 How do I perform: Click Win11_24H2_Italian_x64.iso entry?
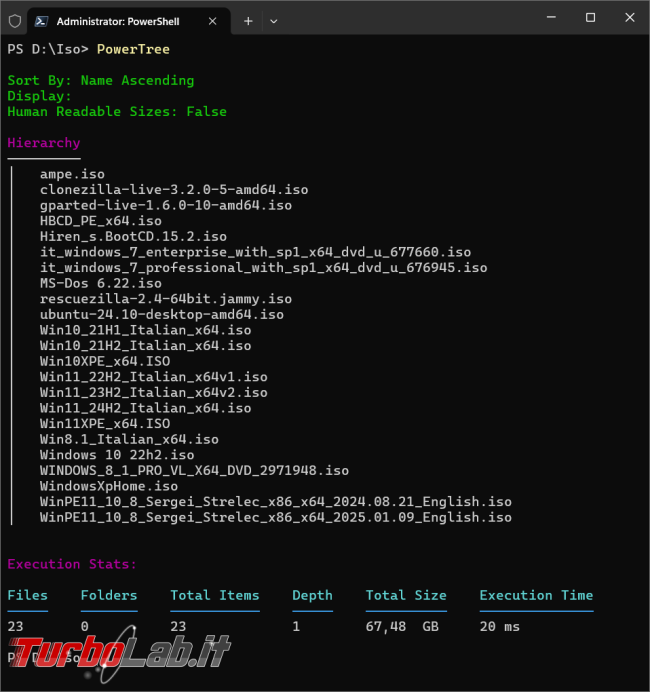(146, 408)
